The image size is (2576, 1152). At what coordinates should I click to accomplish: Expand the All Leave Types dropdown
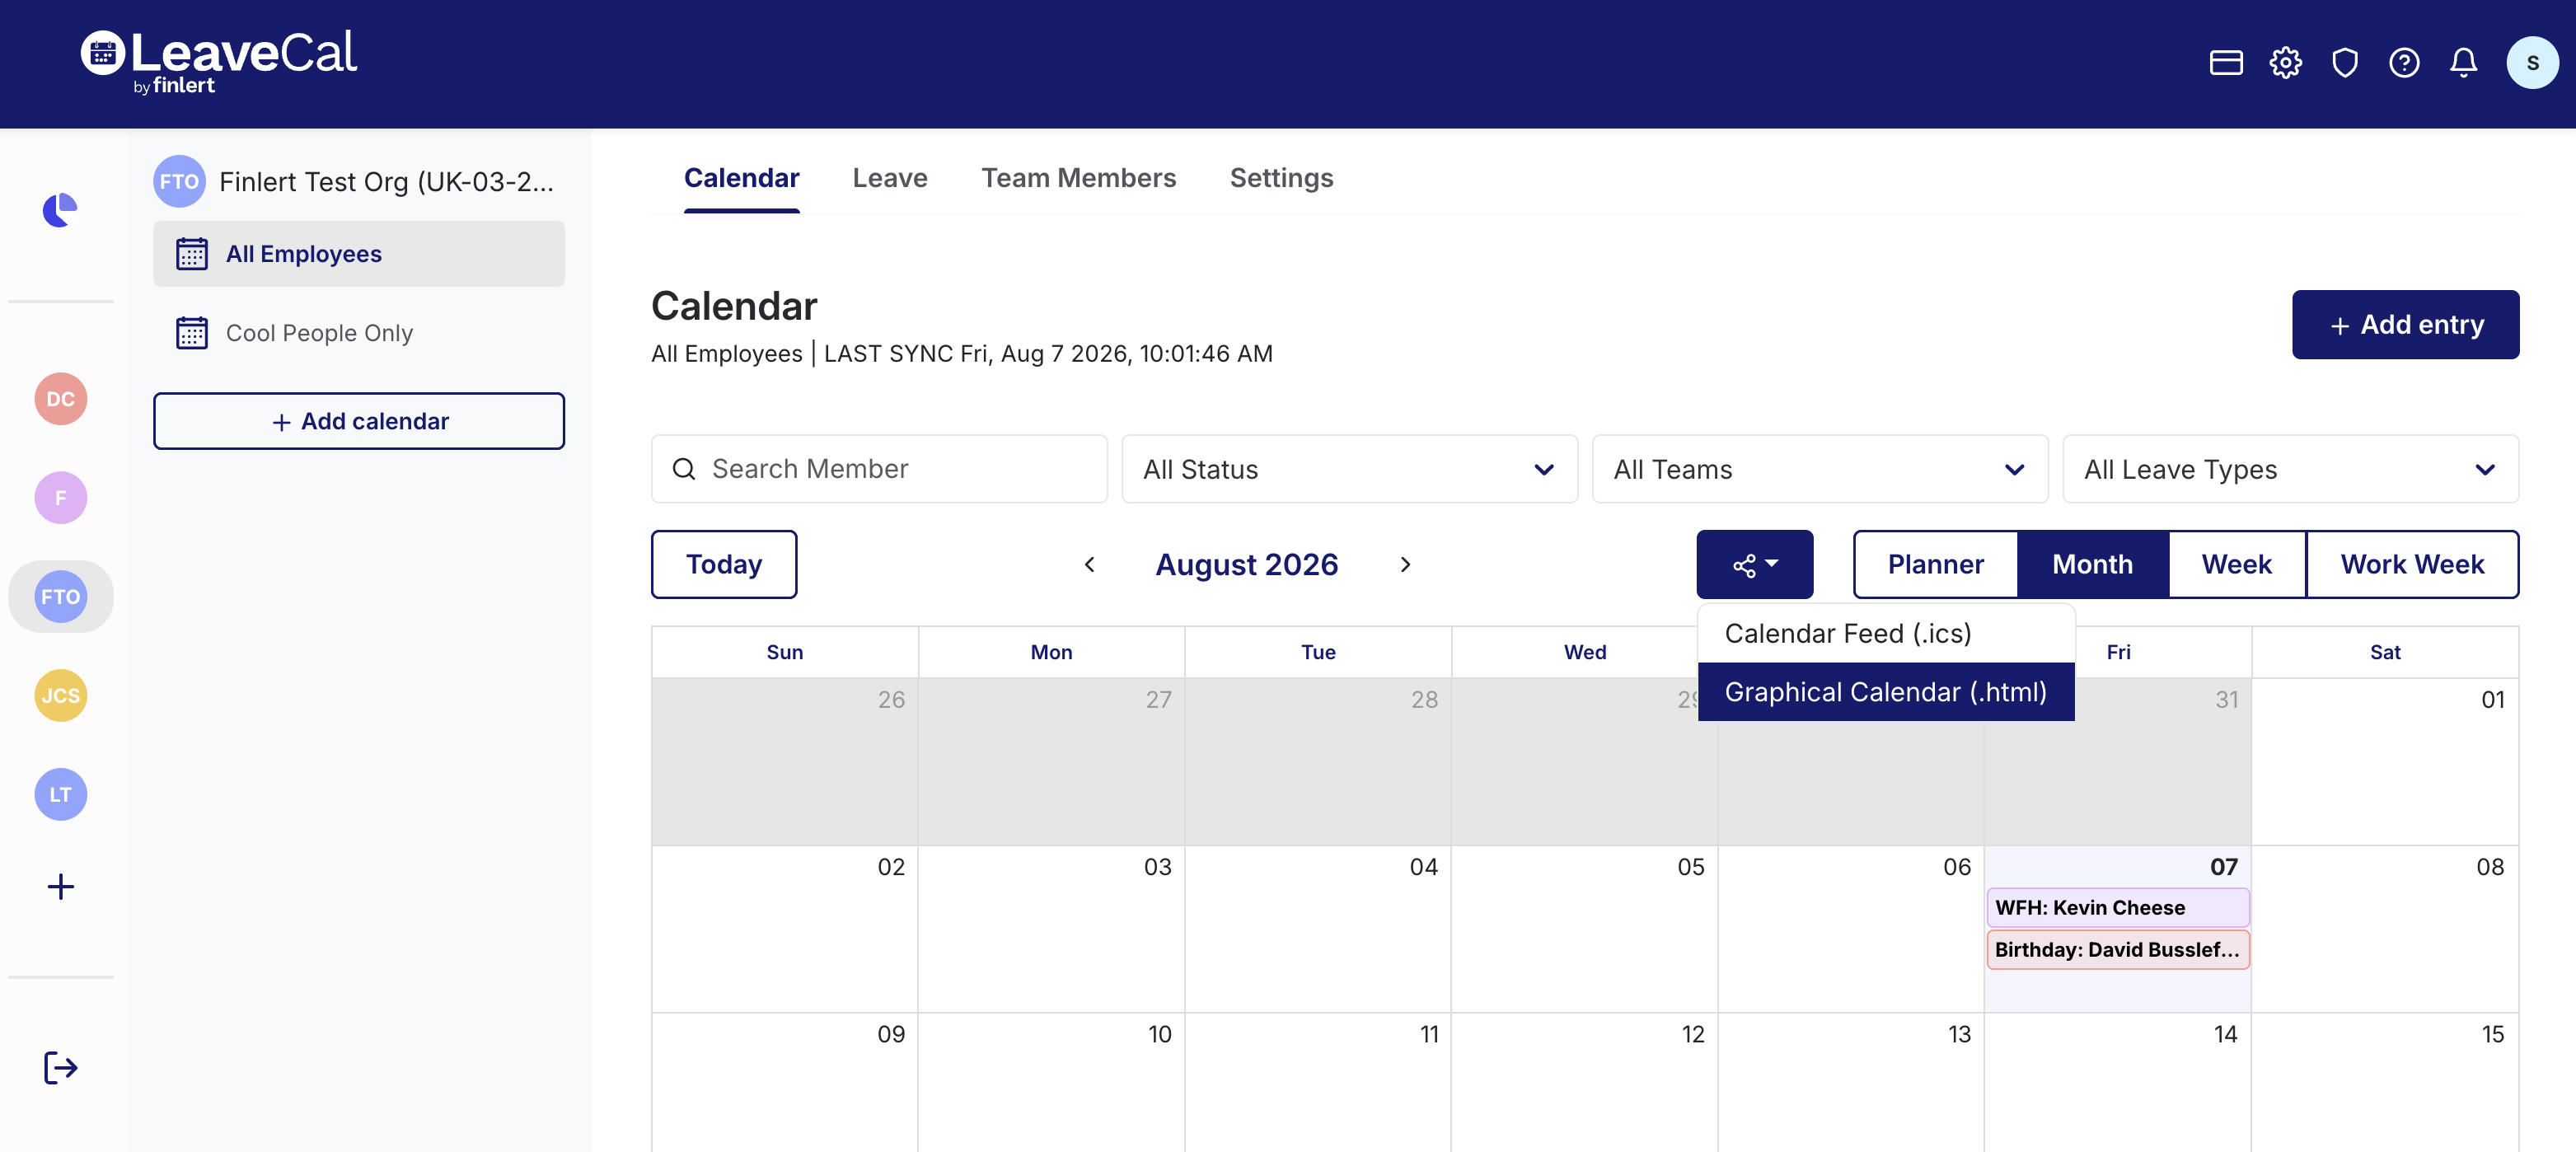[2290, 469]
